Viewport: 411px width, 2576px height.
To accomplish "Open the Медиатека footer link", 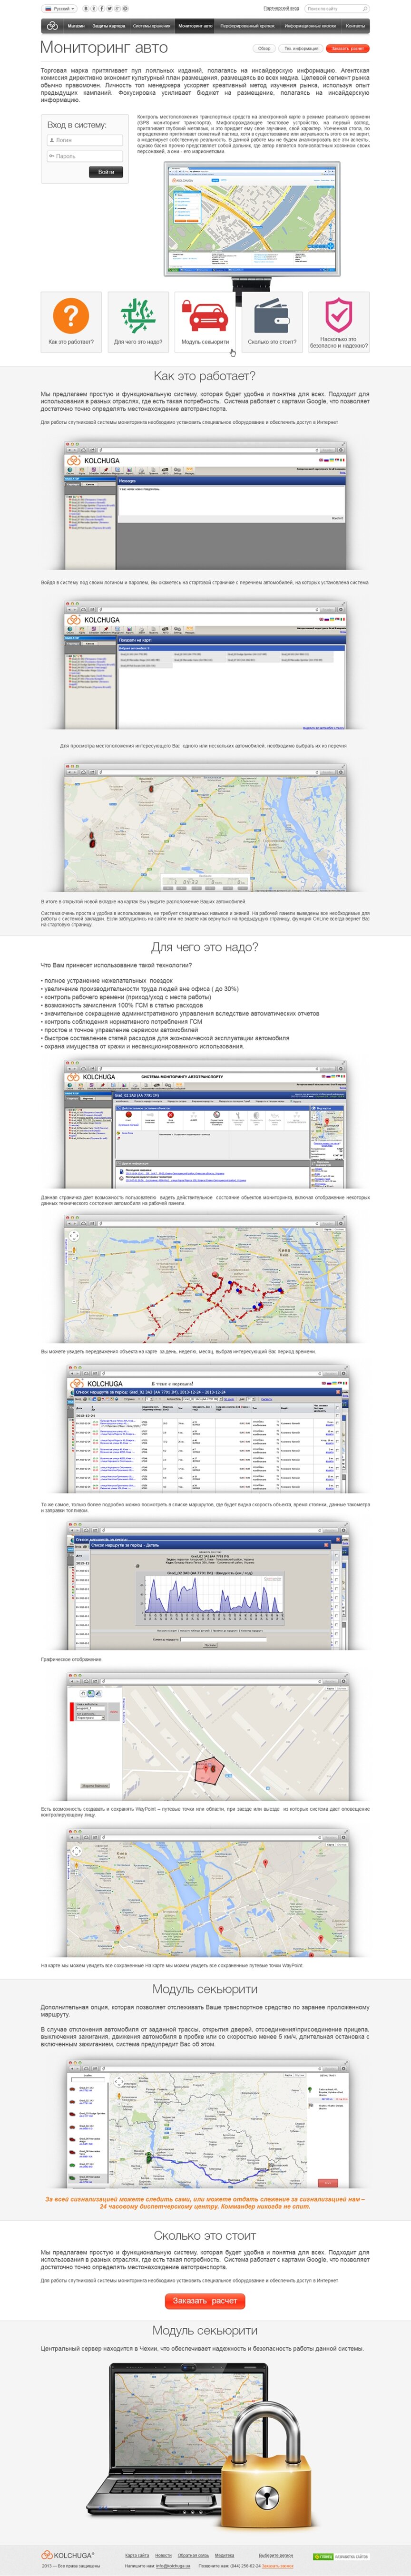I will click(x=224, y=2555).
